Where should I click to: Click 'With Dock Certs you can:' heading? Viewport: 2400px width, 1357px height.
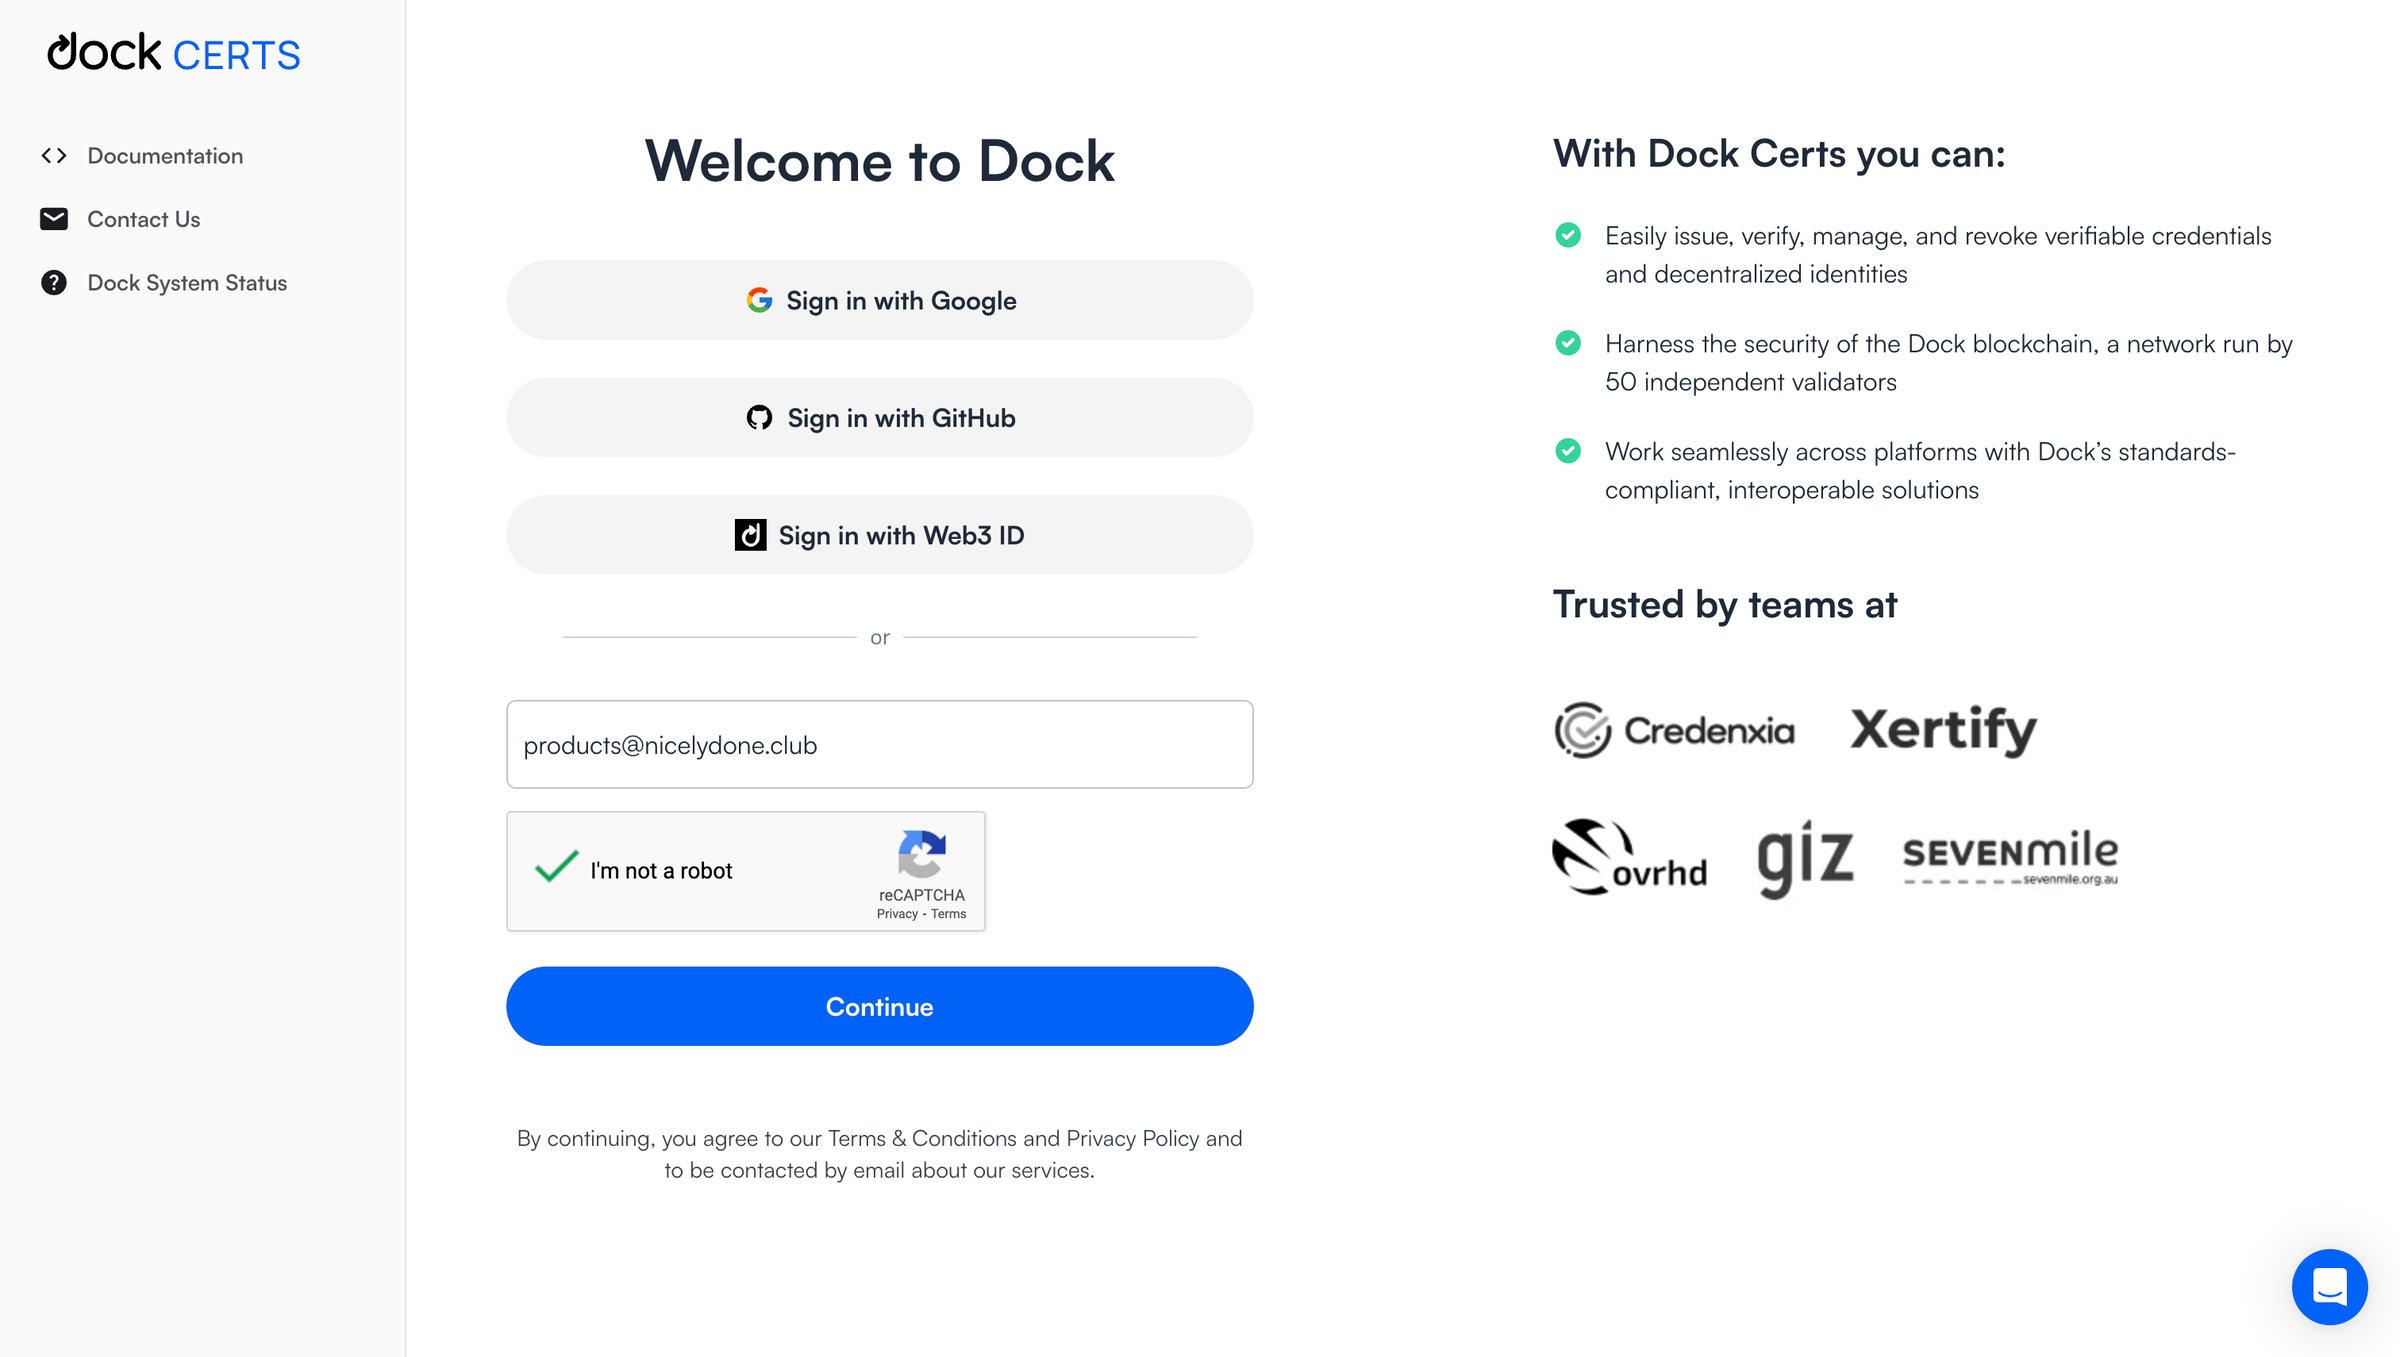click(x=1779, y=154)
